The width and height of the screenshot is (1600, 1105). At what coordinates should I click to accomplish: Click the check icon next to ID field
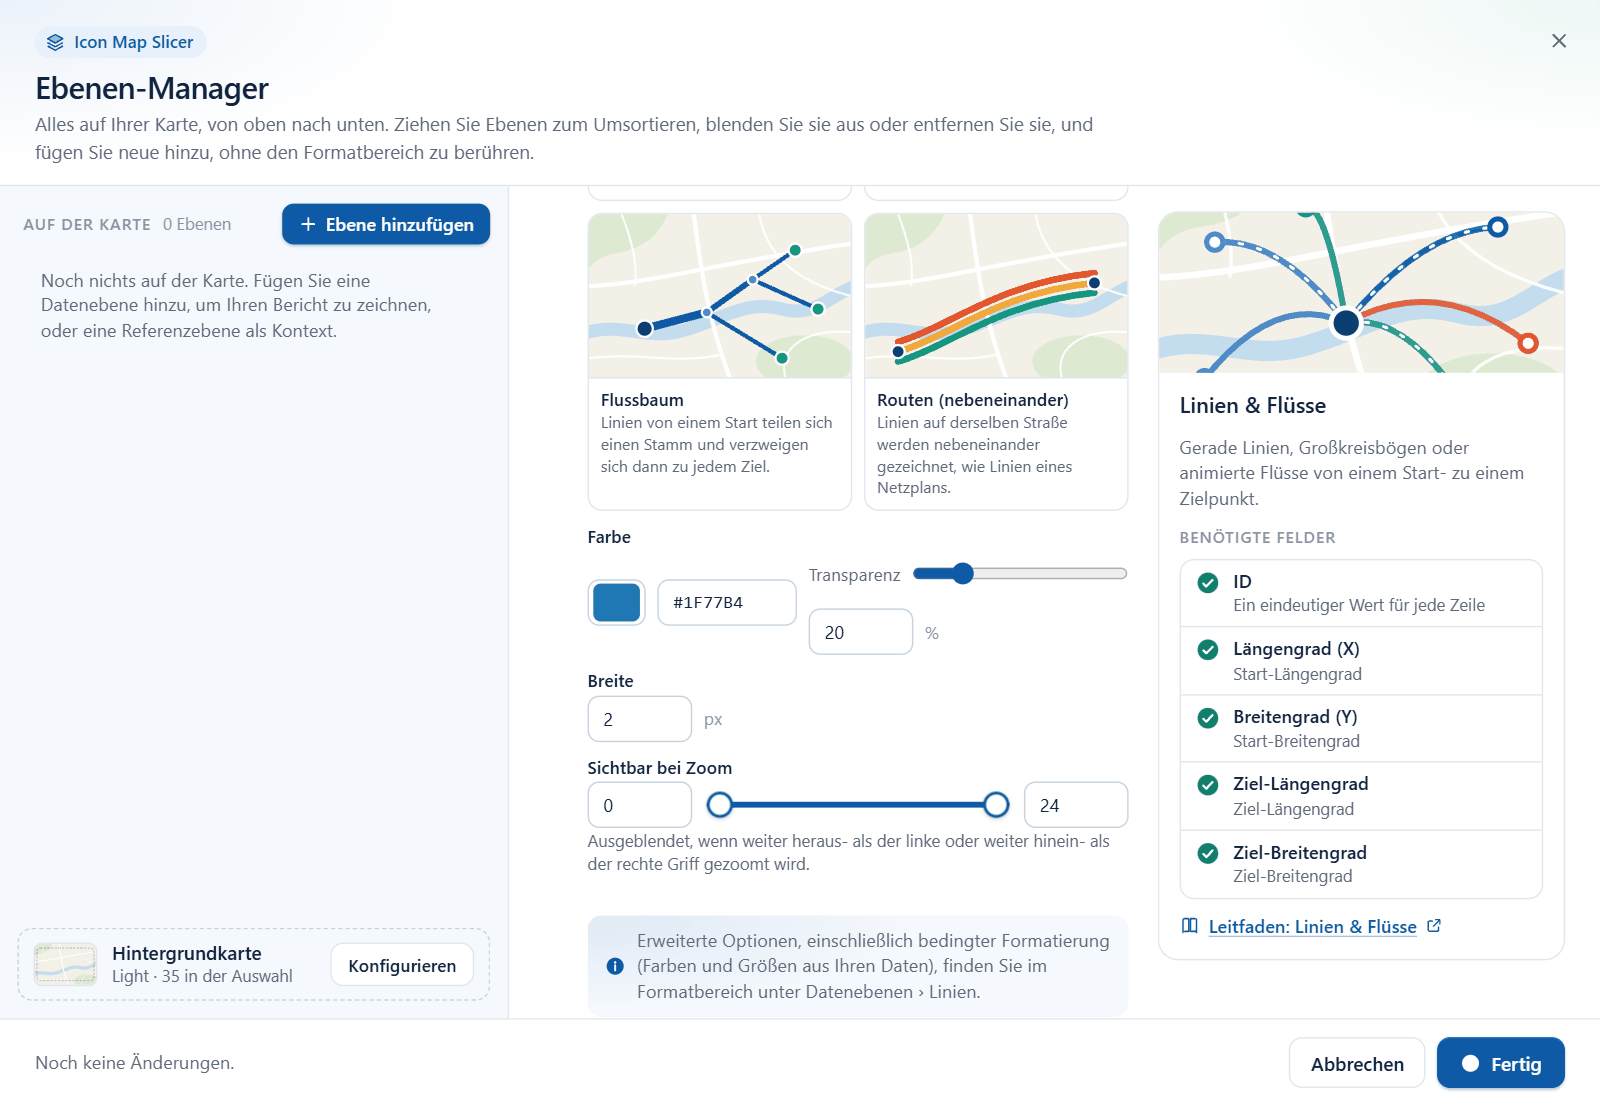click(1207, 583)
